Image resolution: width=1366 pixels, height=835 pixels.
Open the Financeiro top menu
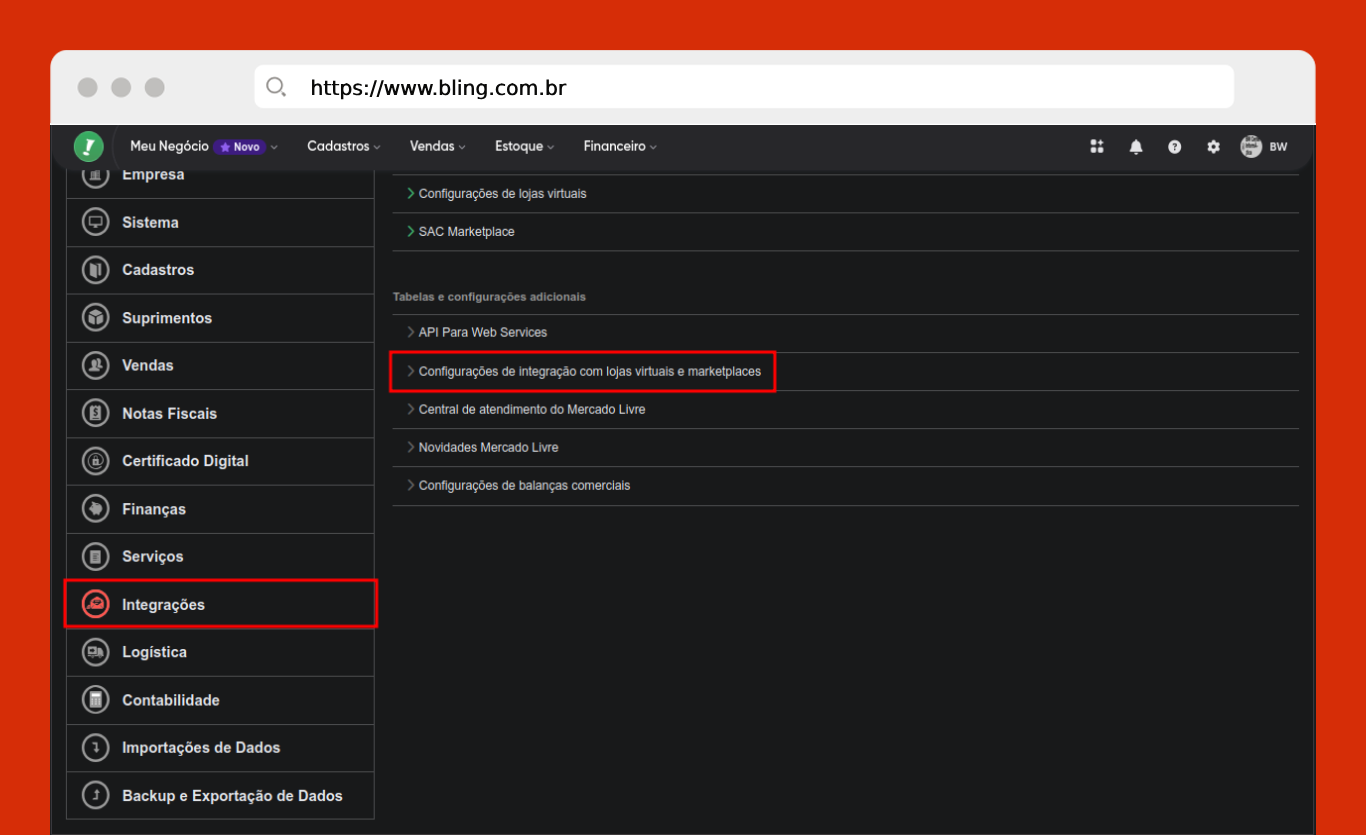[620, 146]
